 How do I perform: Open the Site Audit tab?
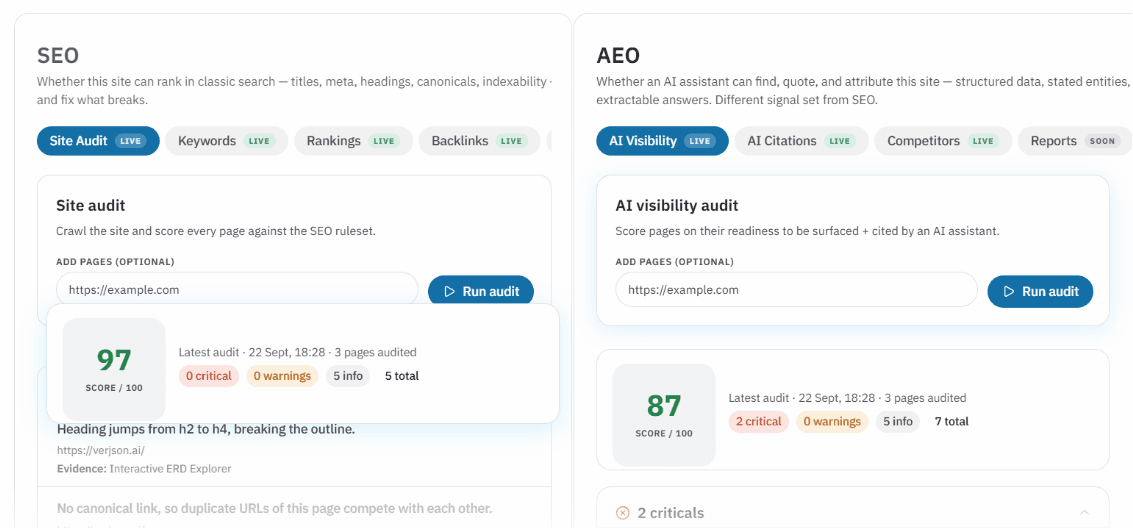pos(98,141)
